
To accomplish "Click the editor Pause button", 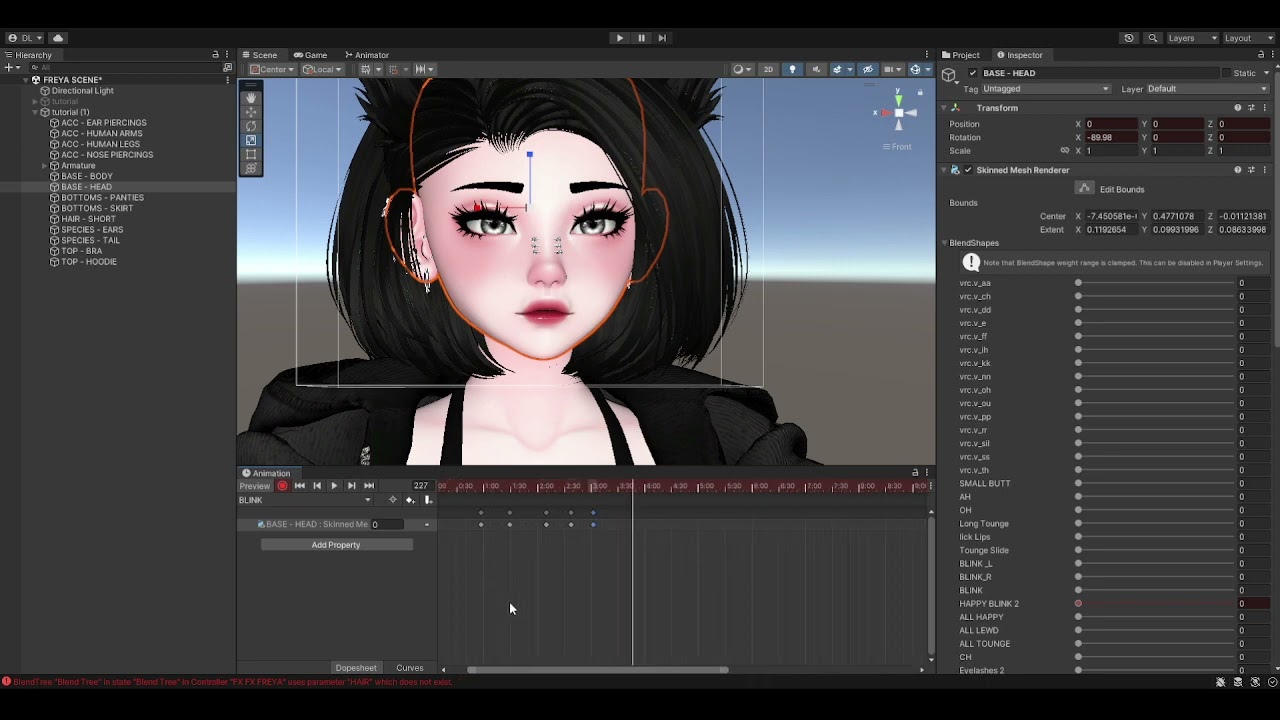I will tap(641, 38).
